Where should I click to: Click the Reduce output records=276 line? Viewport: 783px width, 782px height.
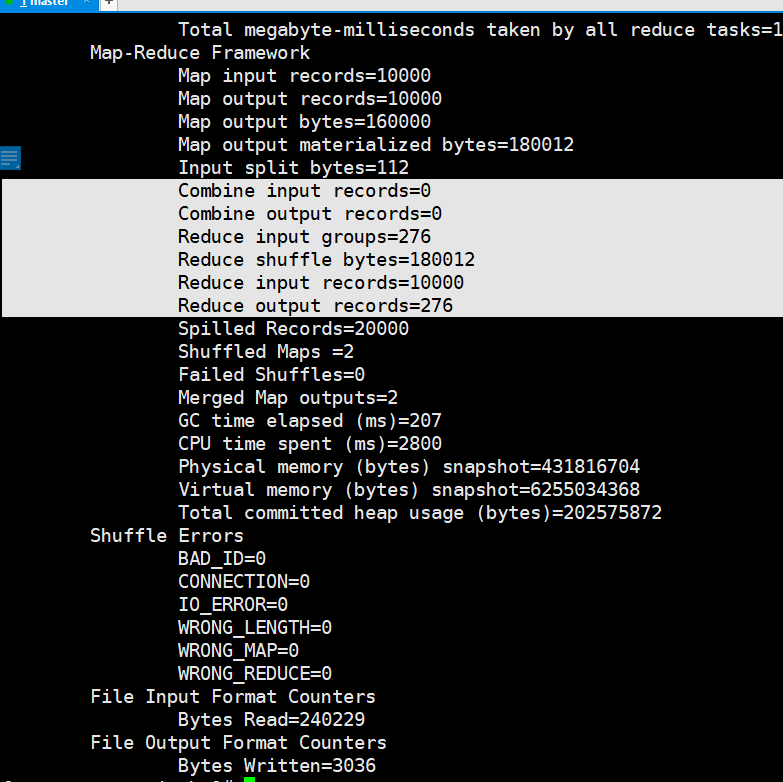[x=315, y=306]
